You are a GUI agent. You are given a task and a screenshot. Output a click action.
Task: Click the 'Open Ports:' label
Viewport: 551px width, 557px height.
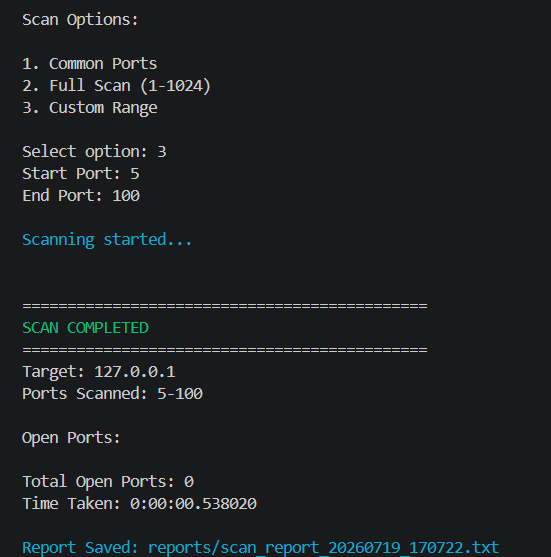click(x=71, y=438)
